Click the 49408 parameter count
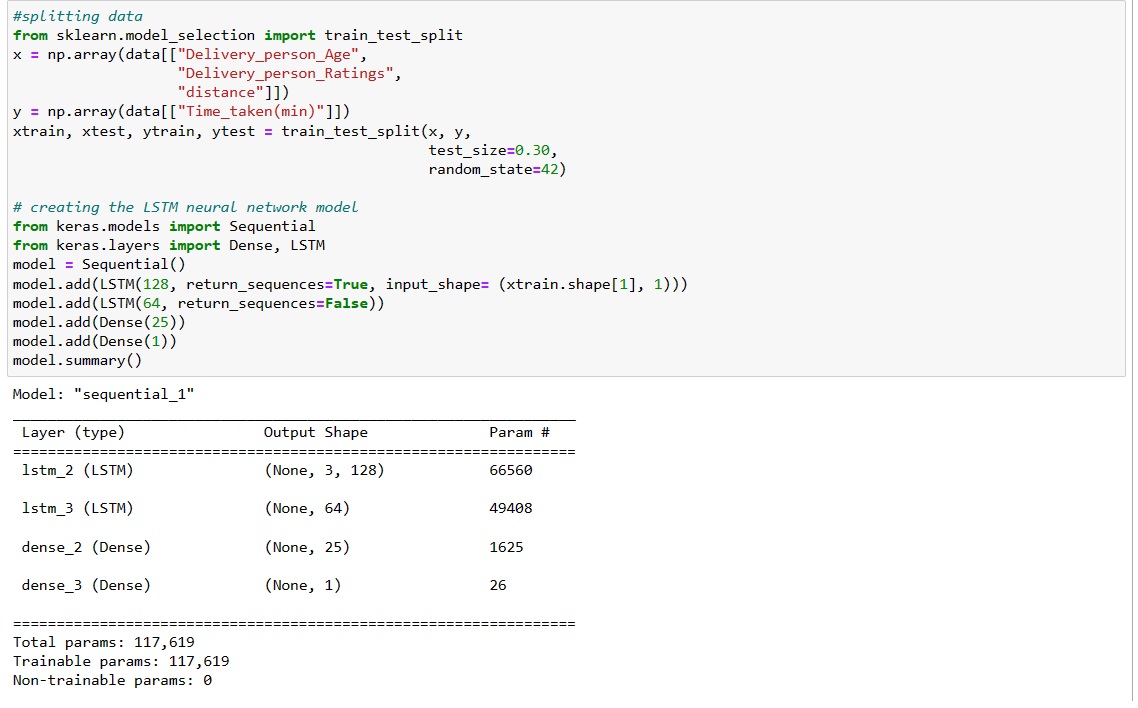The width and height of the screenshot is (1138, 708). point(510,509)
